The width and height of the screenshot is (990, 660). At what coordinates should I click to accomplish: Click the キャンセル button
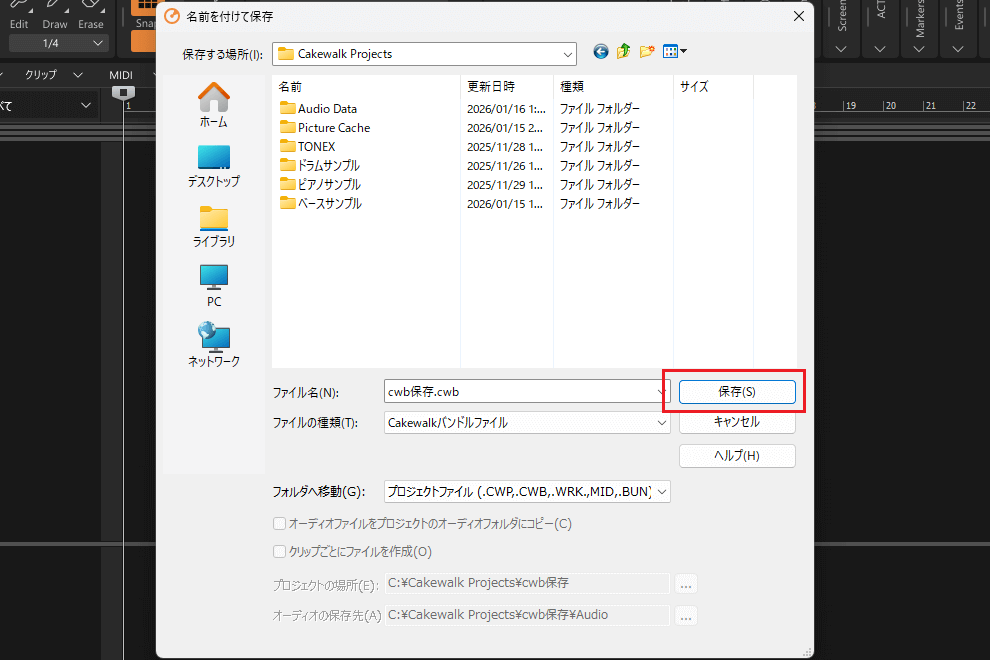tap(737, 422)
